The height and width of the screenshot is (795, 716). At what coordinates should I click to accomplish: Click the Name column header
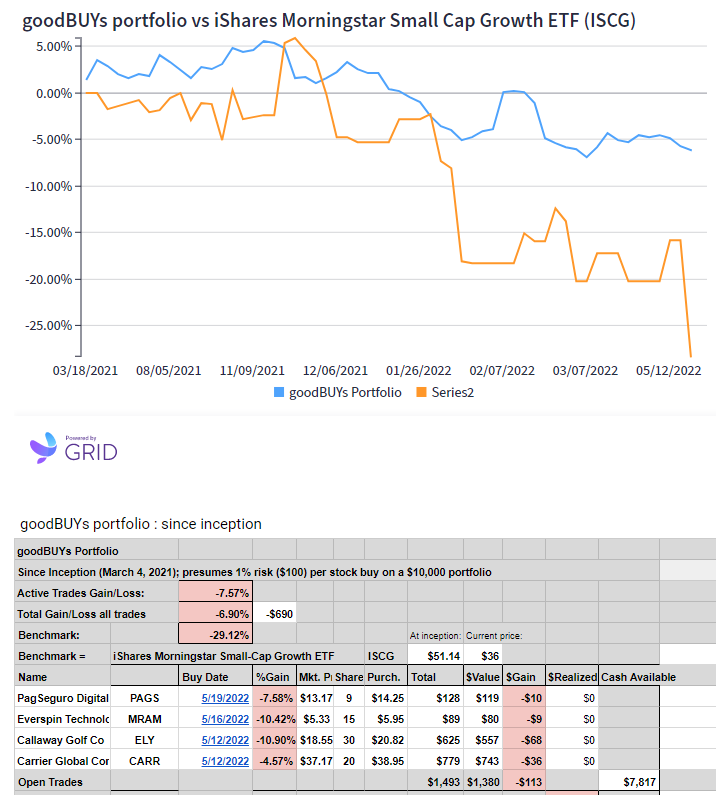[x=62, y=677]
